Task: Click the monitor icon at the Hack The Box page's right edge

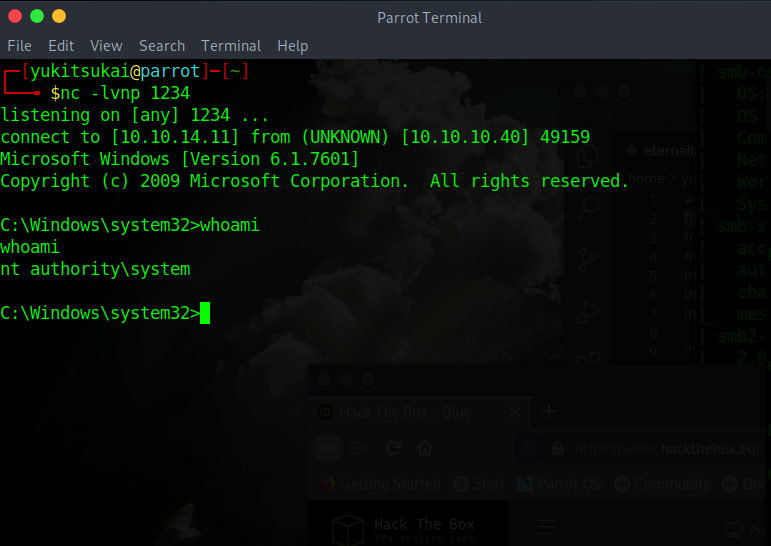Action: point(734,530)
